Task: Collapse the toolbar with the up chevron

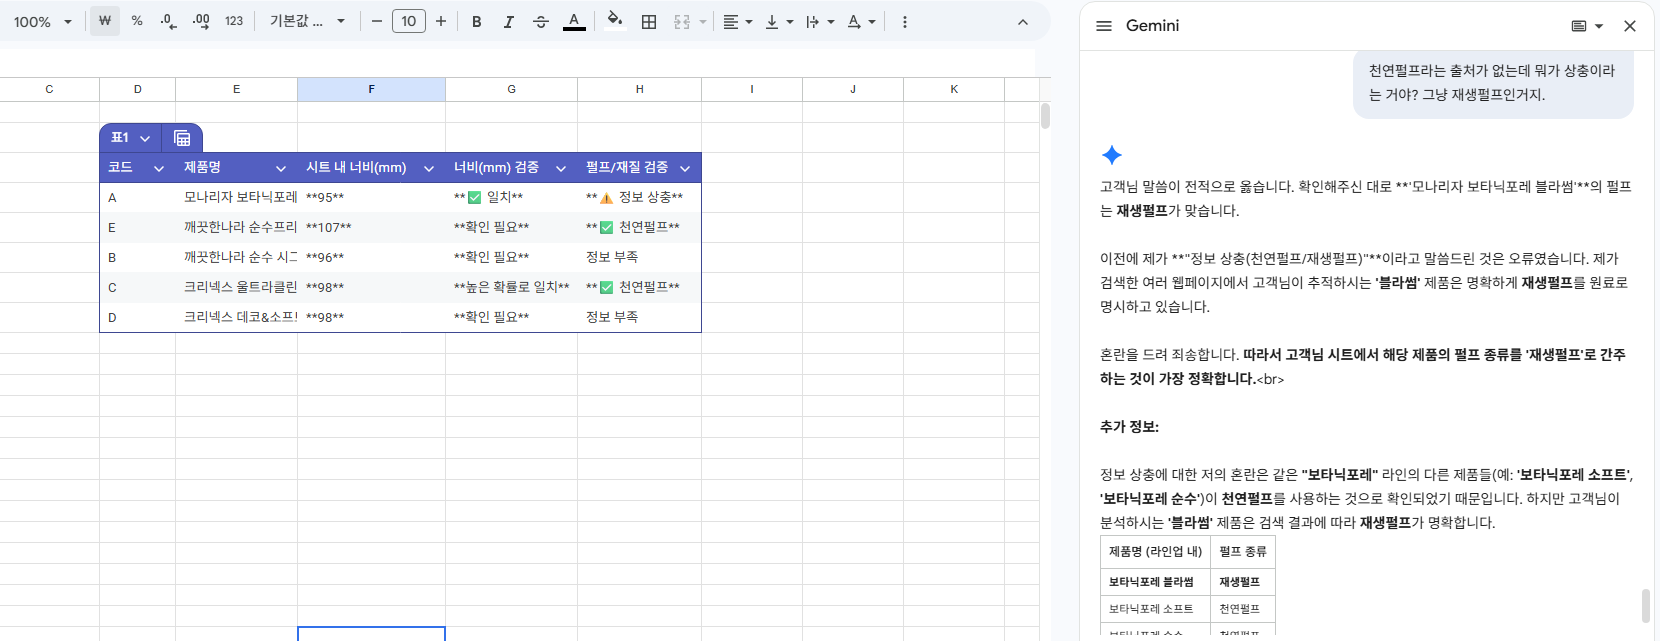Action: 1022,21
